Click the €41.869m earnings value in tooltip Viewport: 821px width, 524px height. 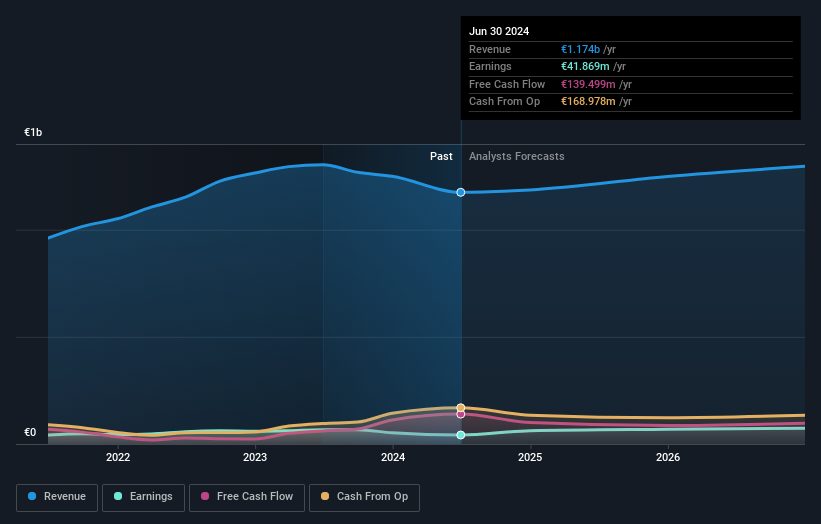pyautogui.click(x=585, y=66)
